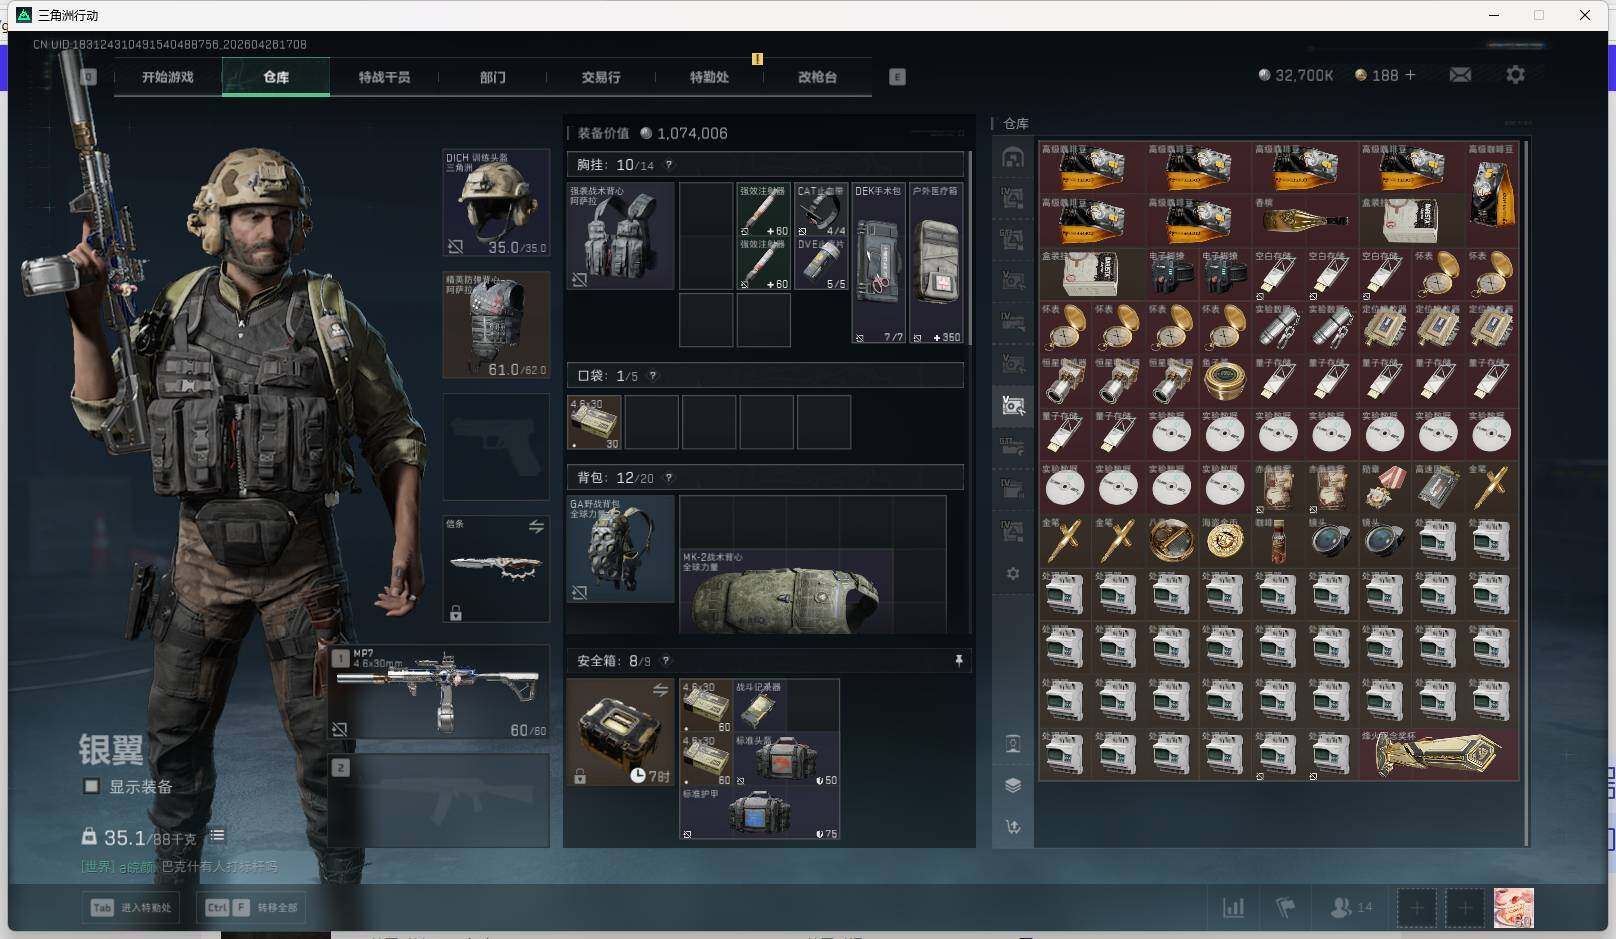Click the E key tab-switch button

coord(897,77)
